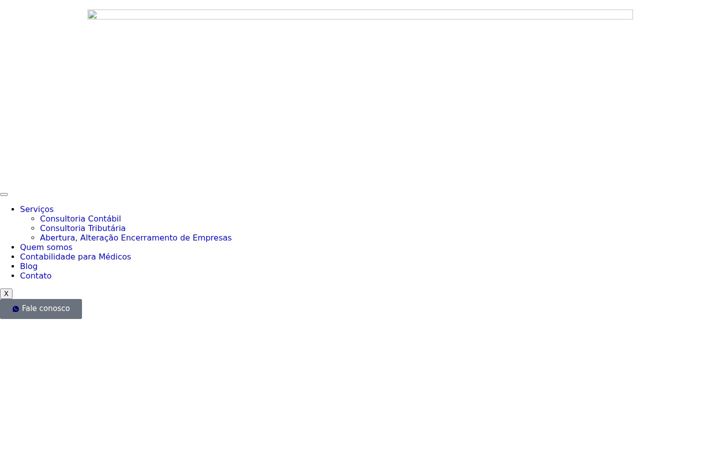The image size is (720, 450).
Task: Toggle the small menu button above Serviços
Action: click(x=4, y=195)
